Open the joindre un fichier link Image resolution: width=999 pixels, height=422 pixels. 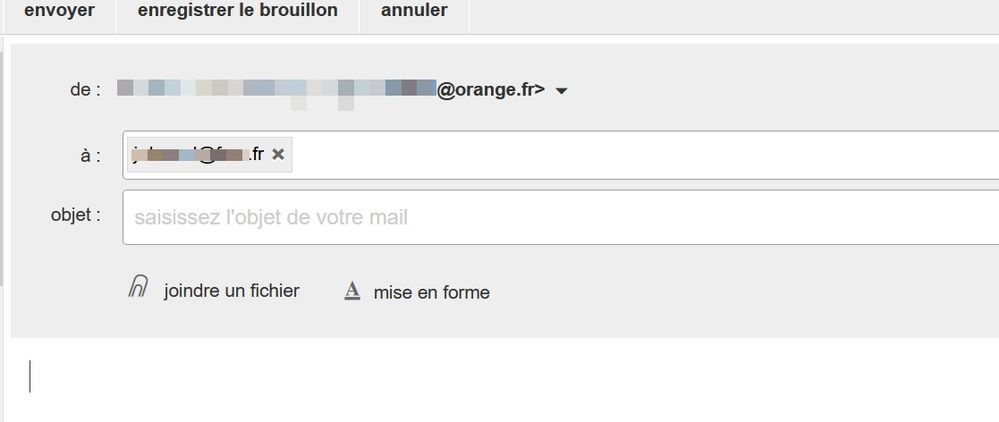[x=231, y=291]
